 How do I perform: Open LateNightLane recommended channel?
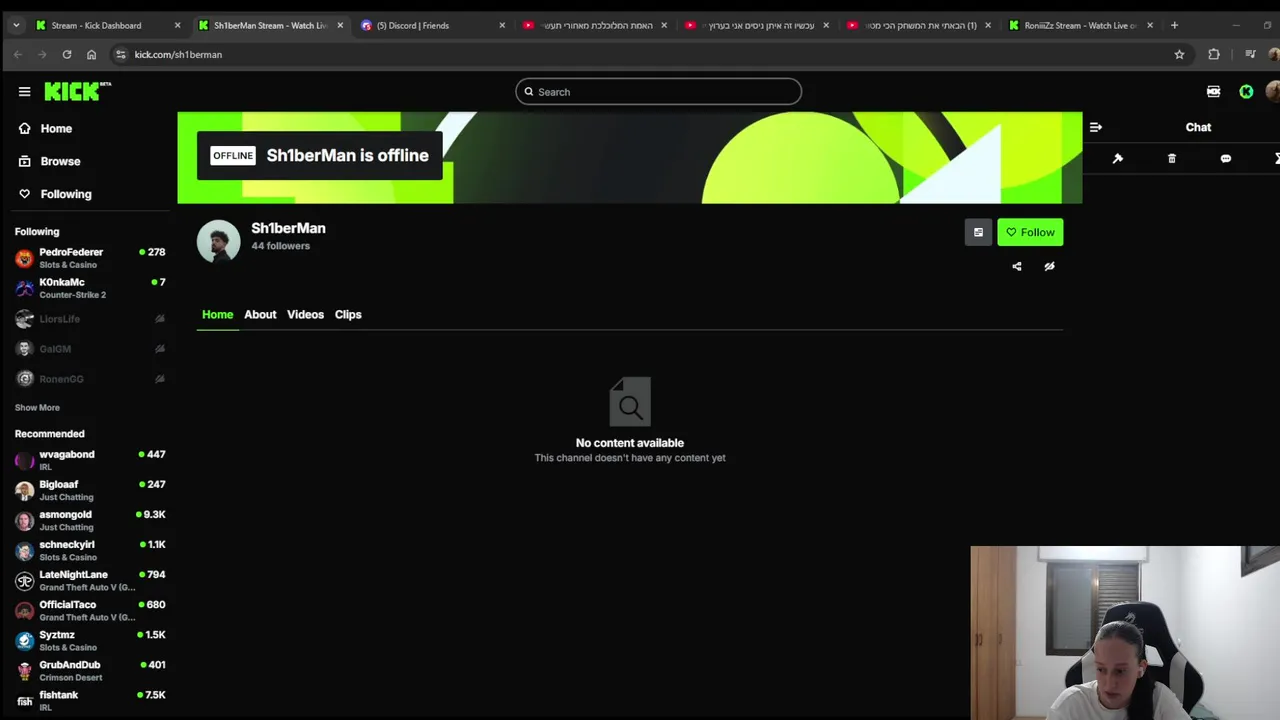click(90, 580)
